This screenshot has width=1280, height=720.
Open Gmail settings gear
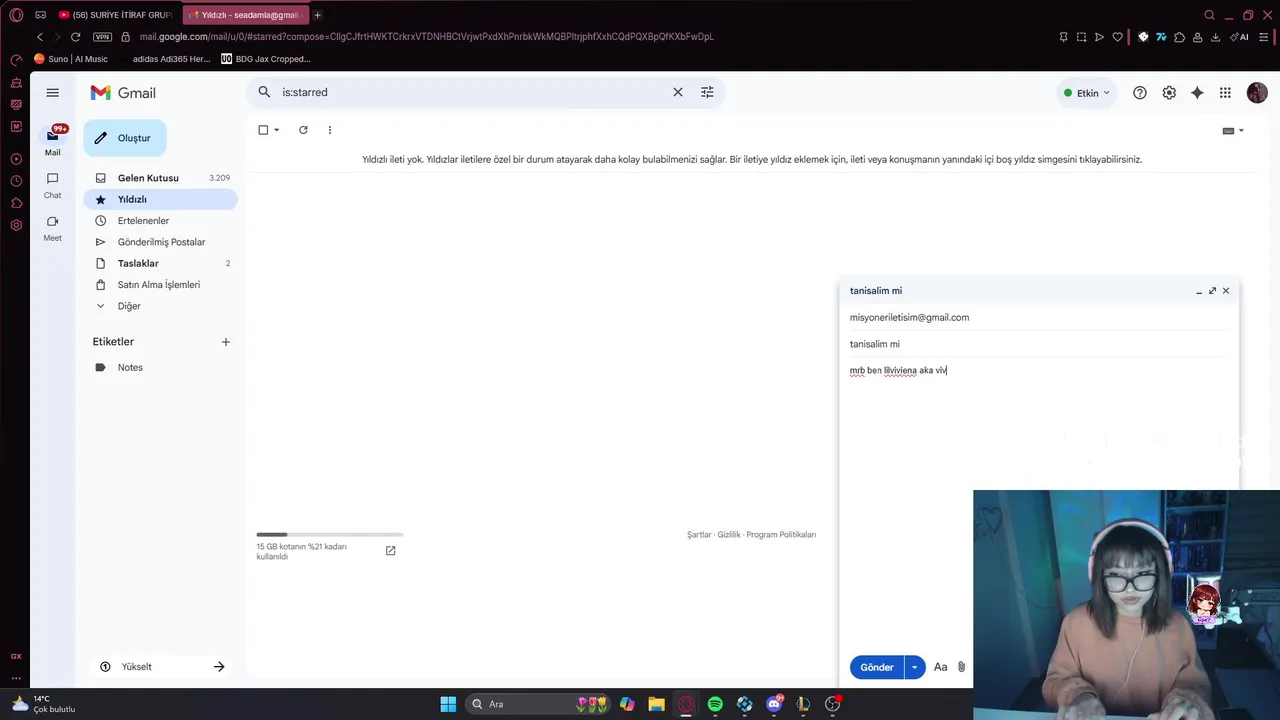click(x=1169, y=93)
